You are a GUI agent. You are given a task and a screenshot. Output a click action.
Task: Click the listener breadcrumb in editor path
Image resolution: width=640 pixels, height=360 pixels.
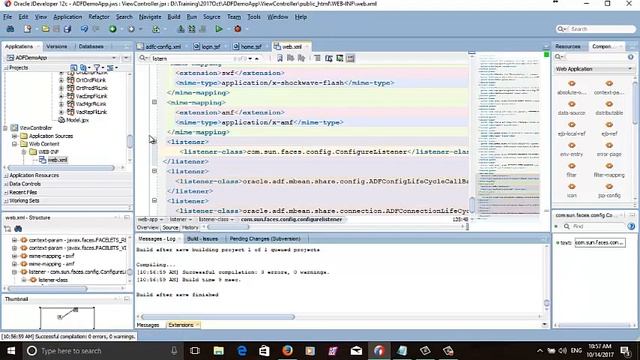pyautogui.click(x=178, y=220)
